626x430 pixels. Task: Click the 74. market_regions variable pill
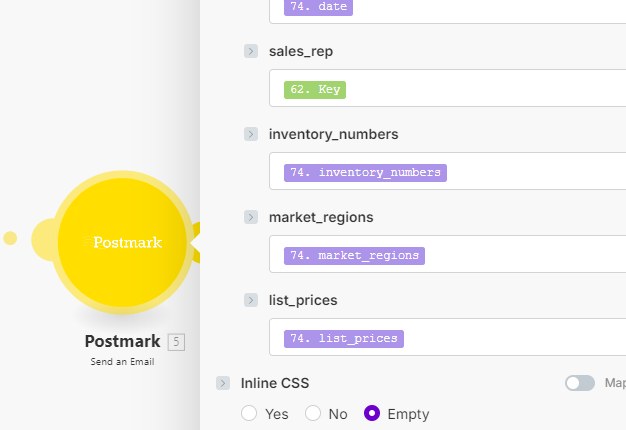(354, 255)
